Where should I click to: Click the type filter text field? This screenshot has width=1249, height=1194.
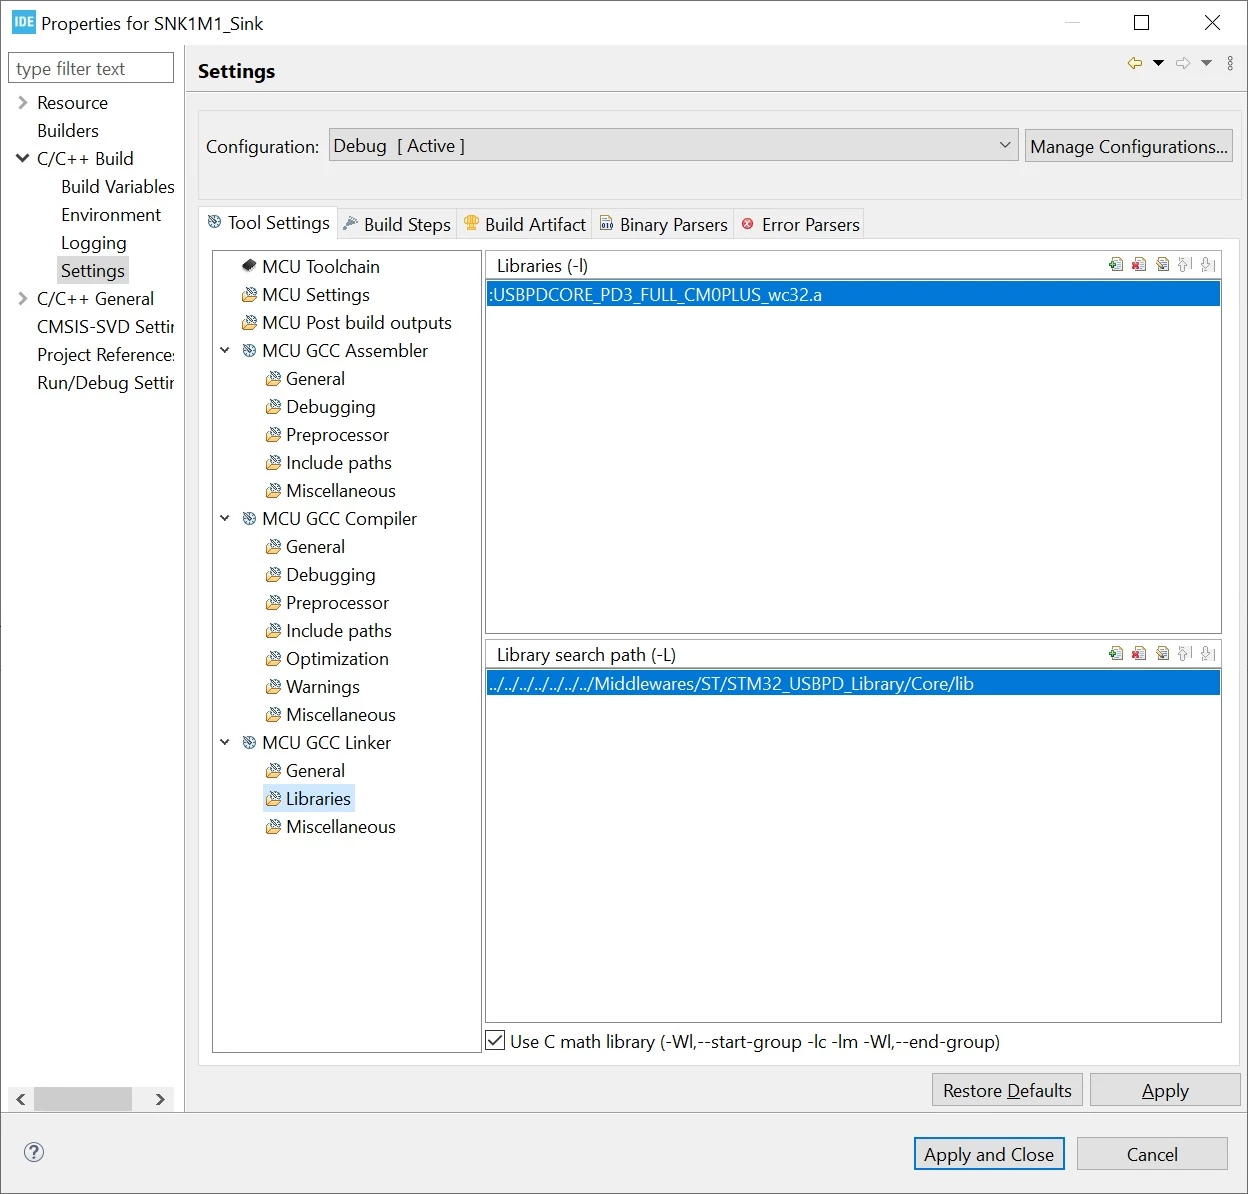pos(91,68)
